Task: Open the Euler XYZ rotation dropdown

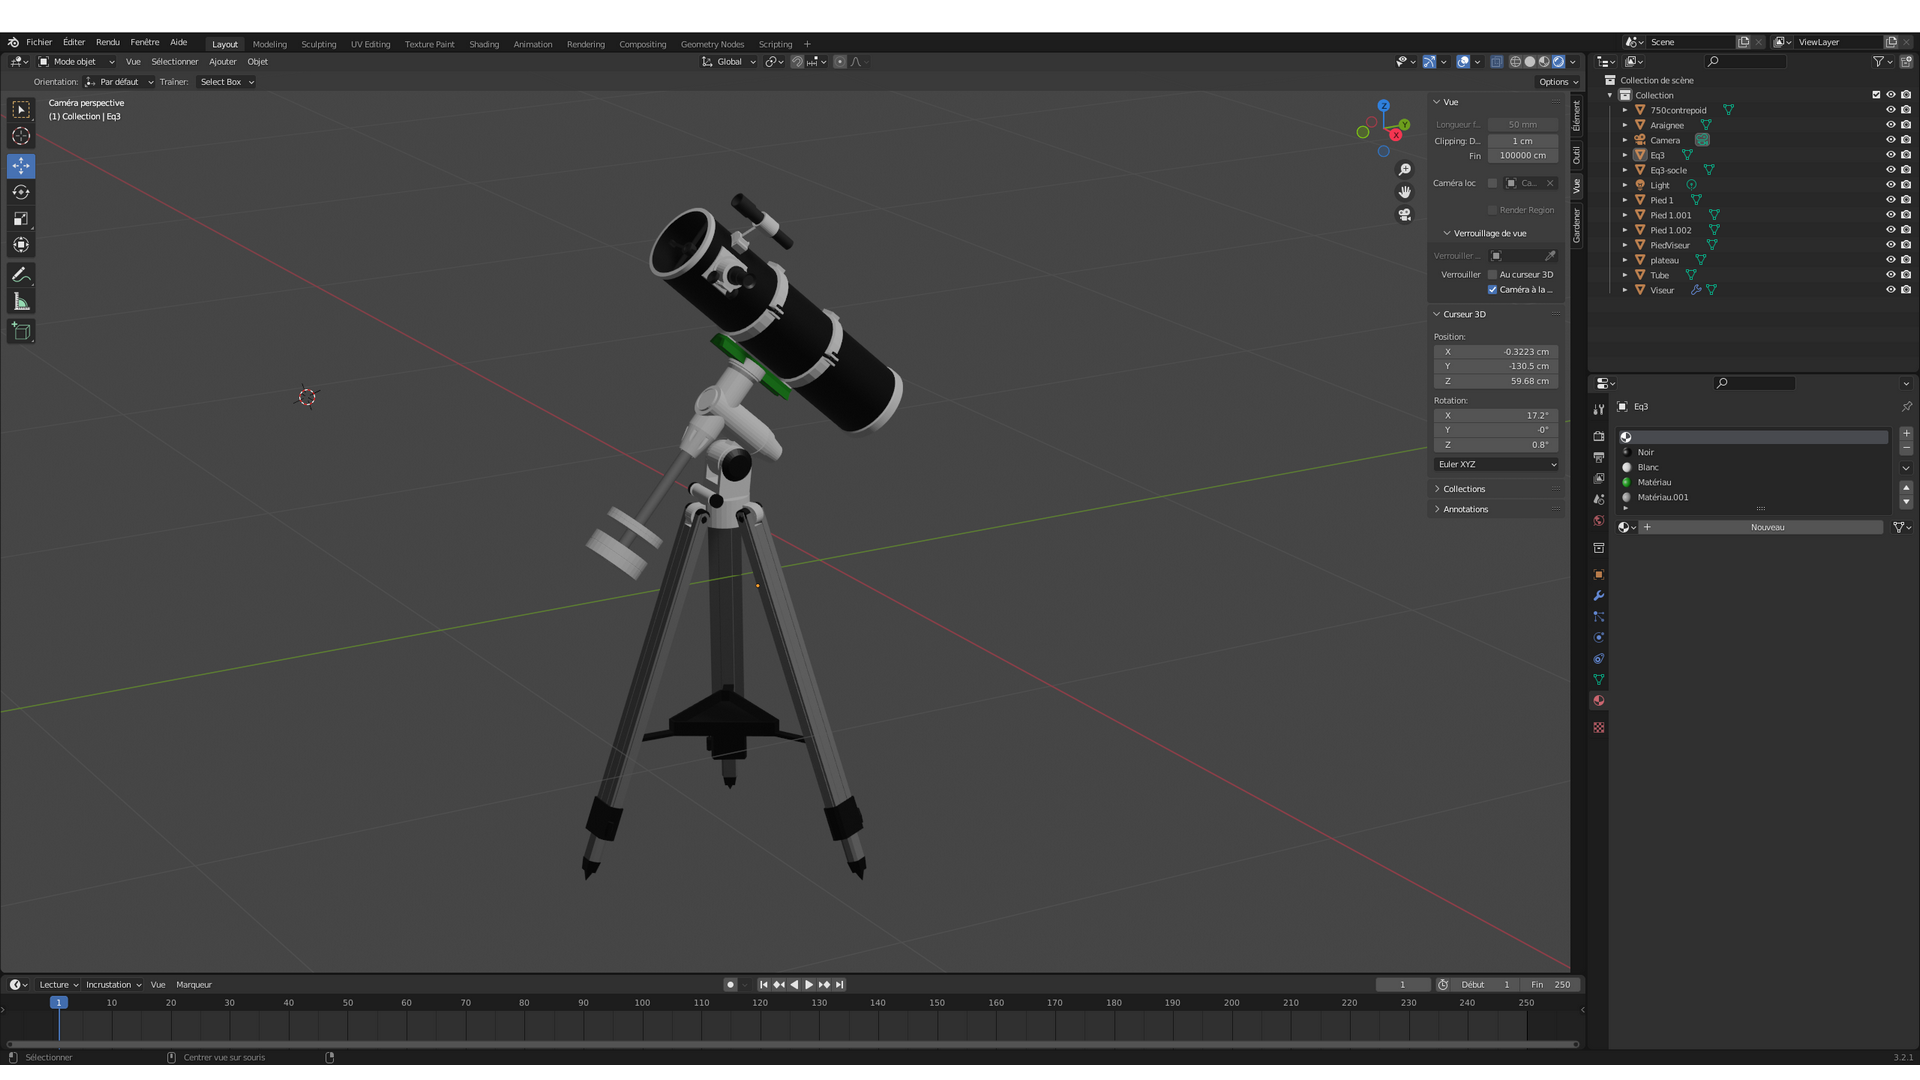Action: (1496, 464)
